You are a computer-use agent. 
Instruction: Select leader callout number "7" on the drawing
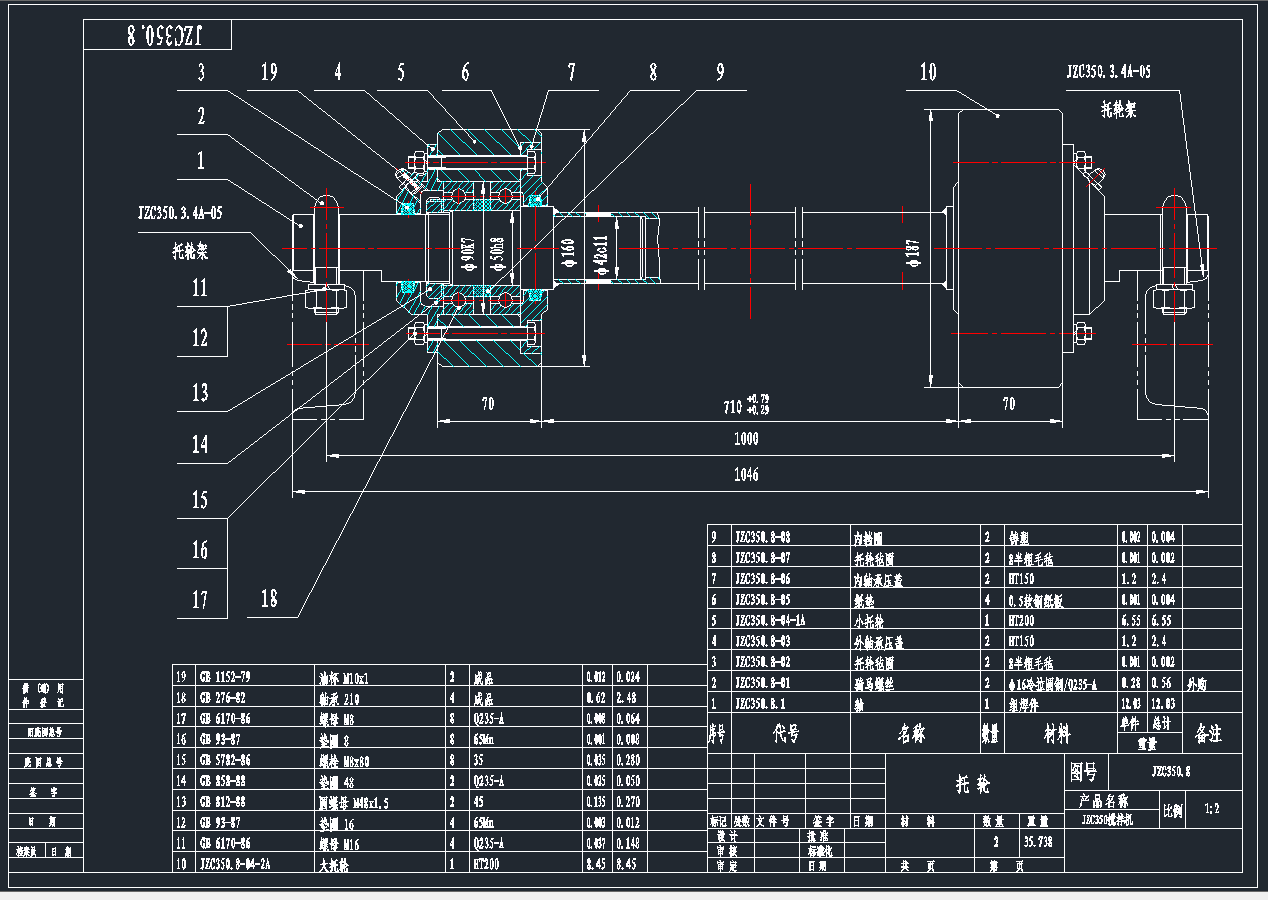click(571, 72)
